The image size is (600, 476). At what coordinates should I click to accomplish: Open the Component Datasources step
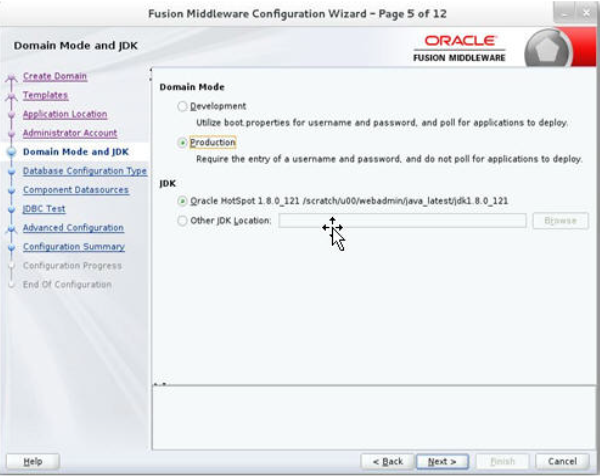pos(76,190)
